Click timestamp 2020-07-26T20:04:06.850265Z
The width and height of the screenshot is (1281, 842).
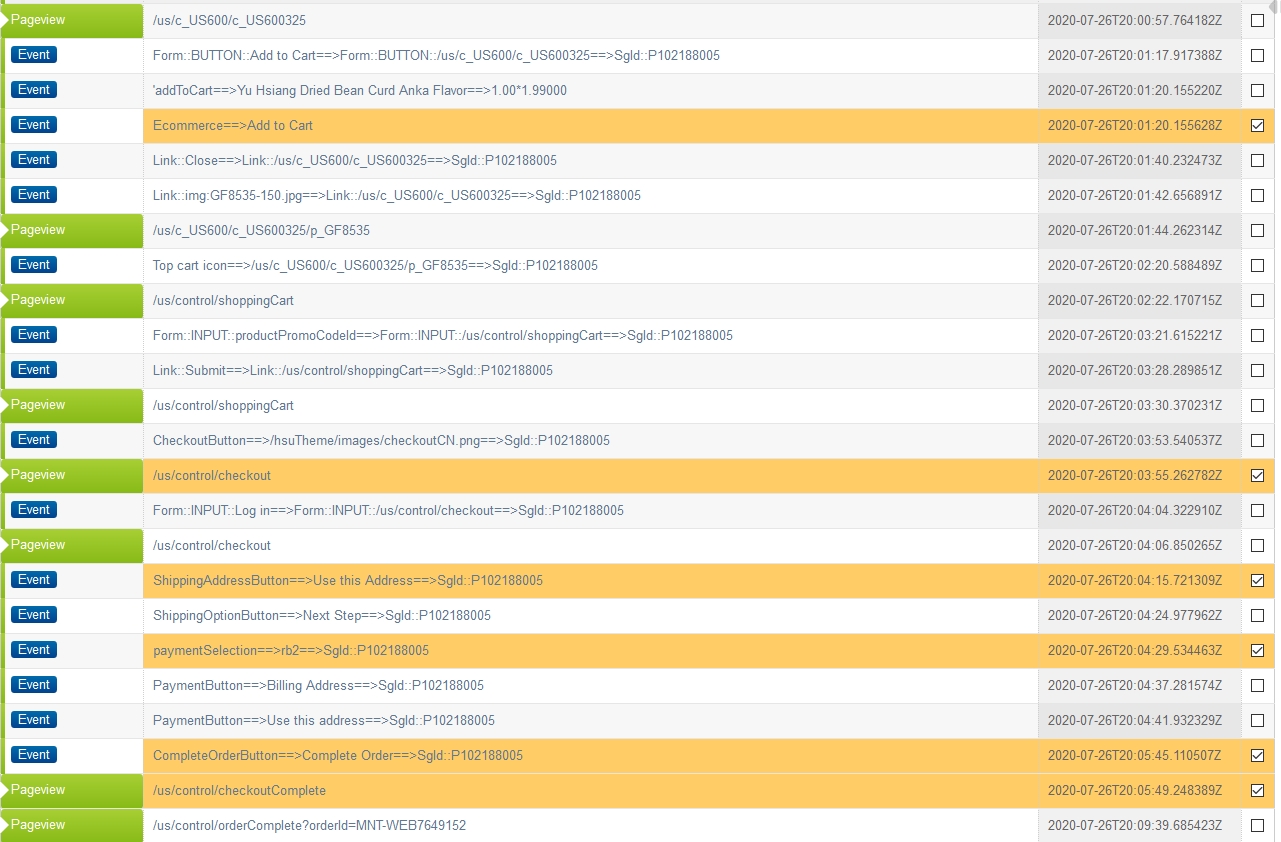point(1135,546)
